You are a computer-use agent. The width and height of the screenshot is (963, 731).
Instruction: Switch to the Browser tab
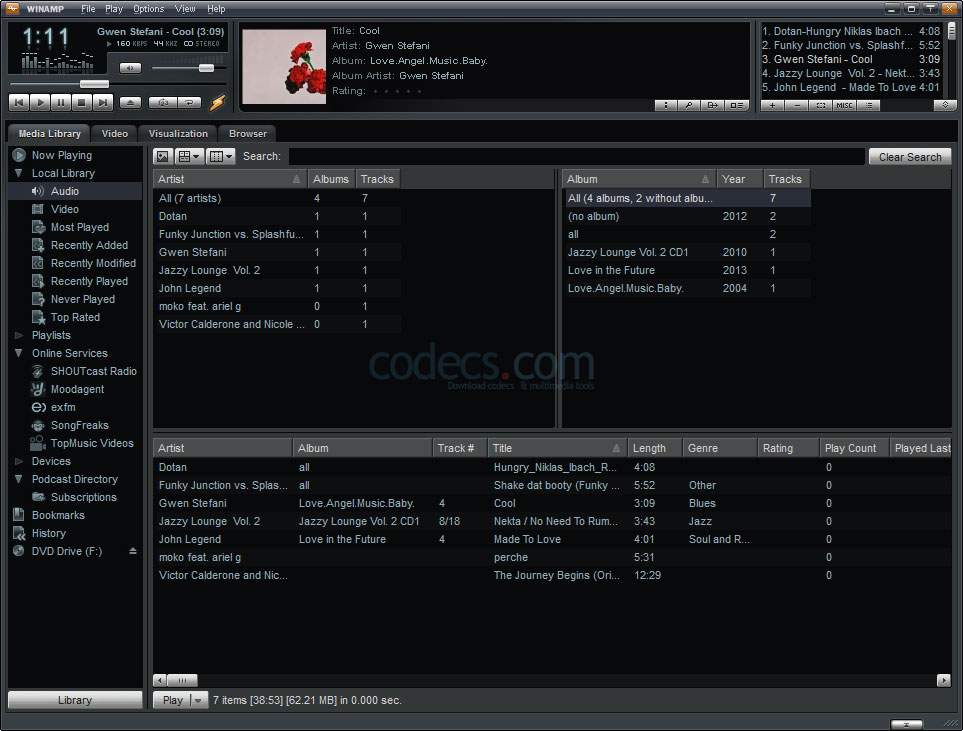coord(248,133)
